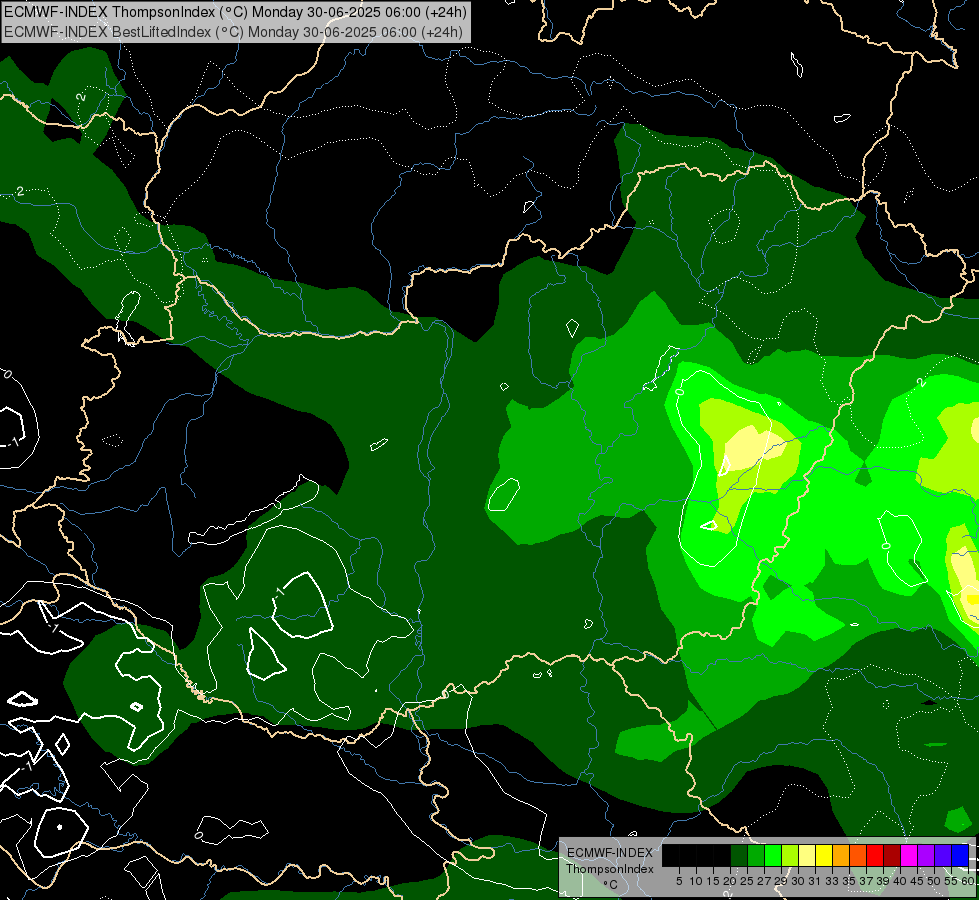Click the legend tick value 15
Screen dimensions: 979x900
[714, 881]
